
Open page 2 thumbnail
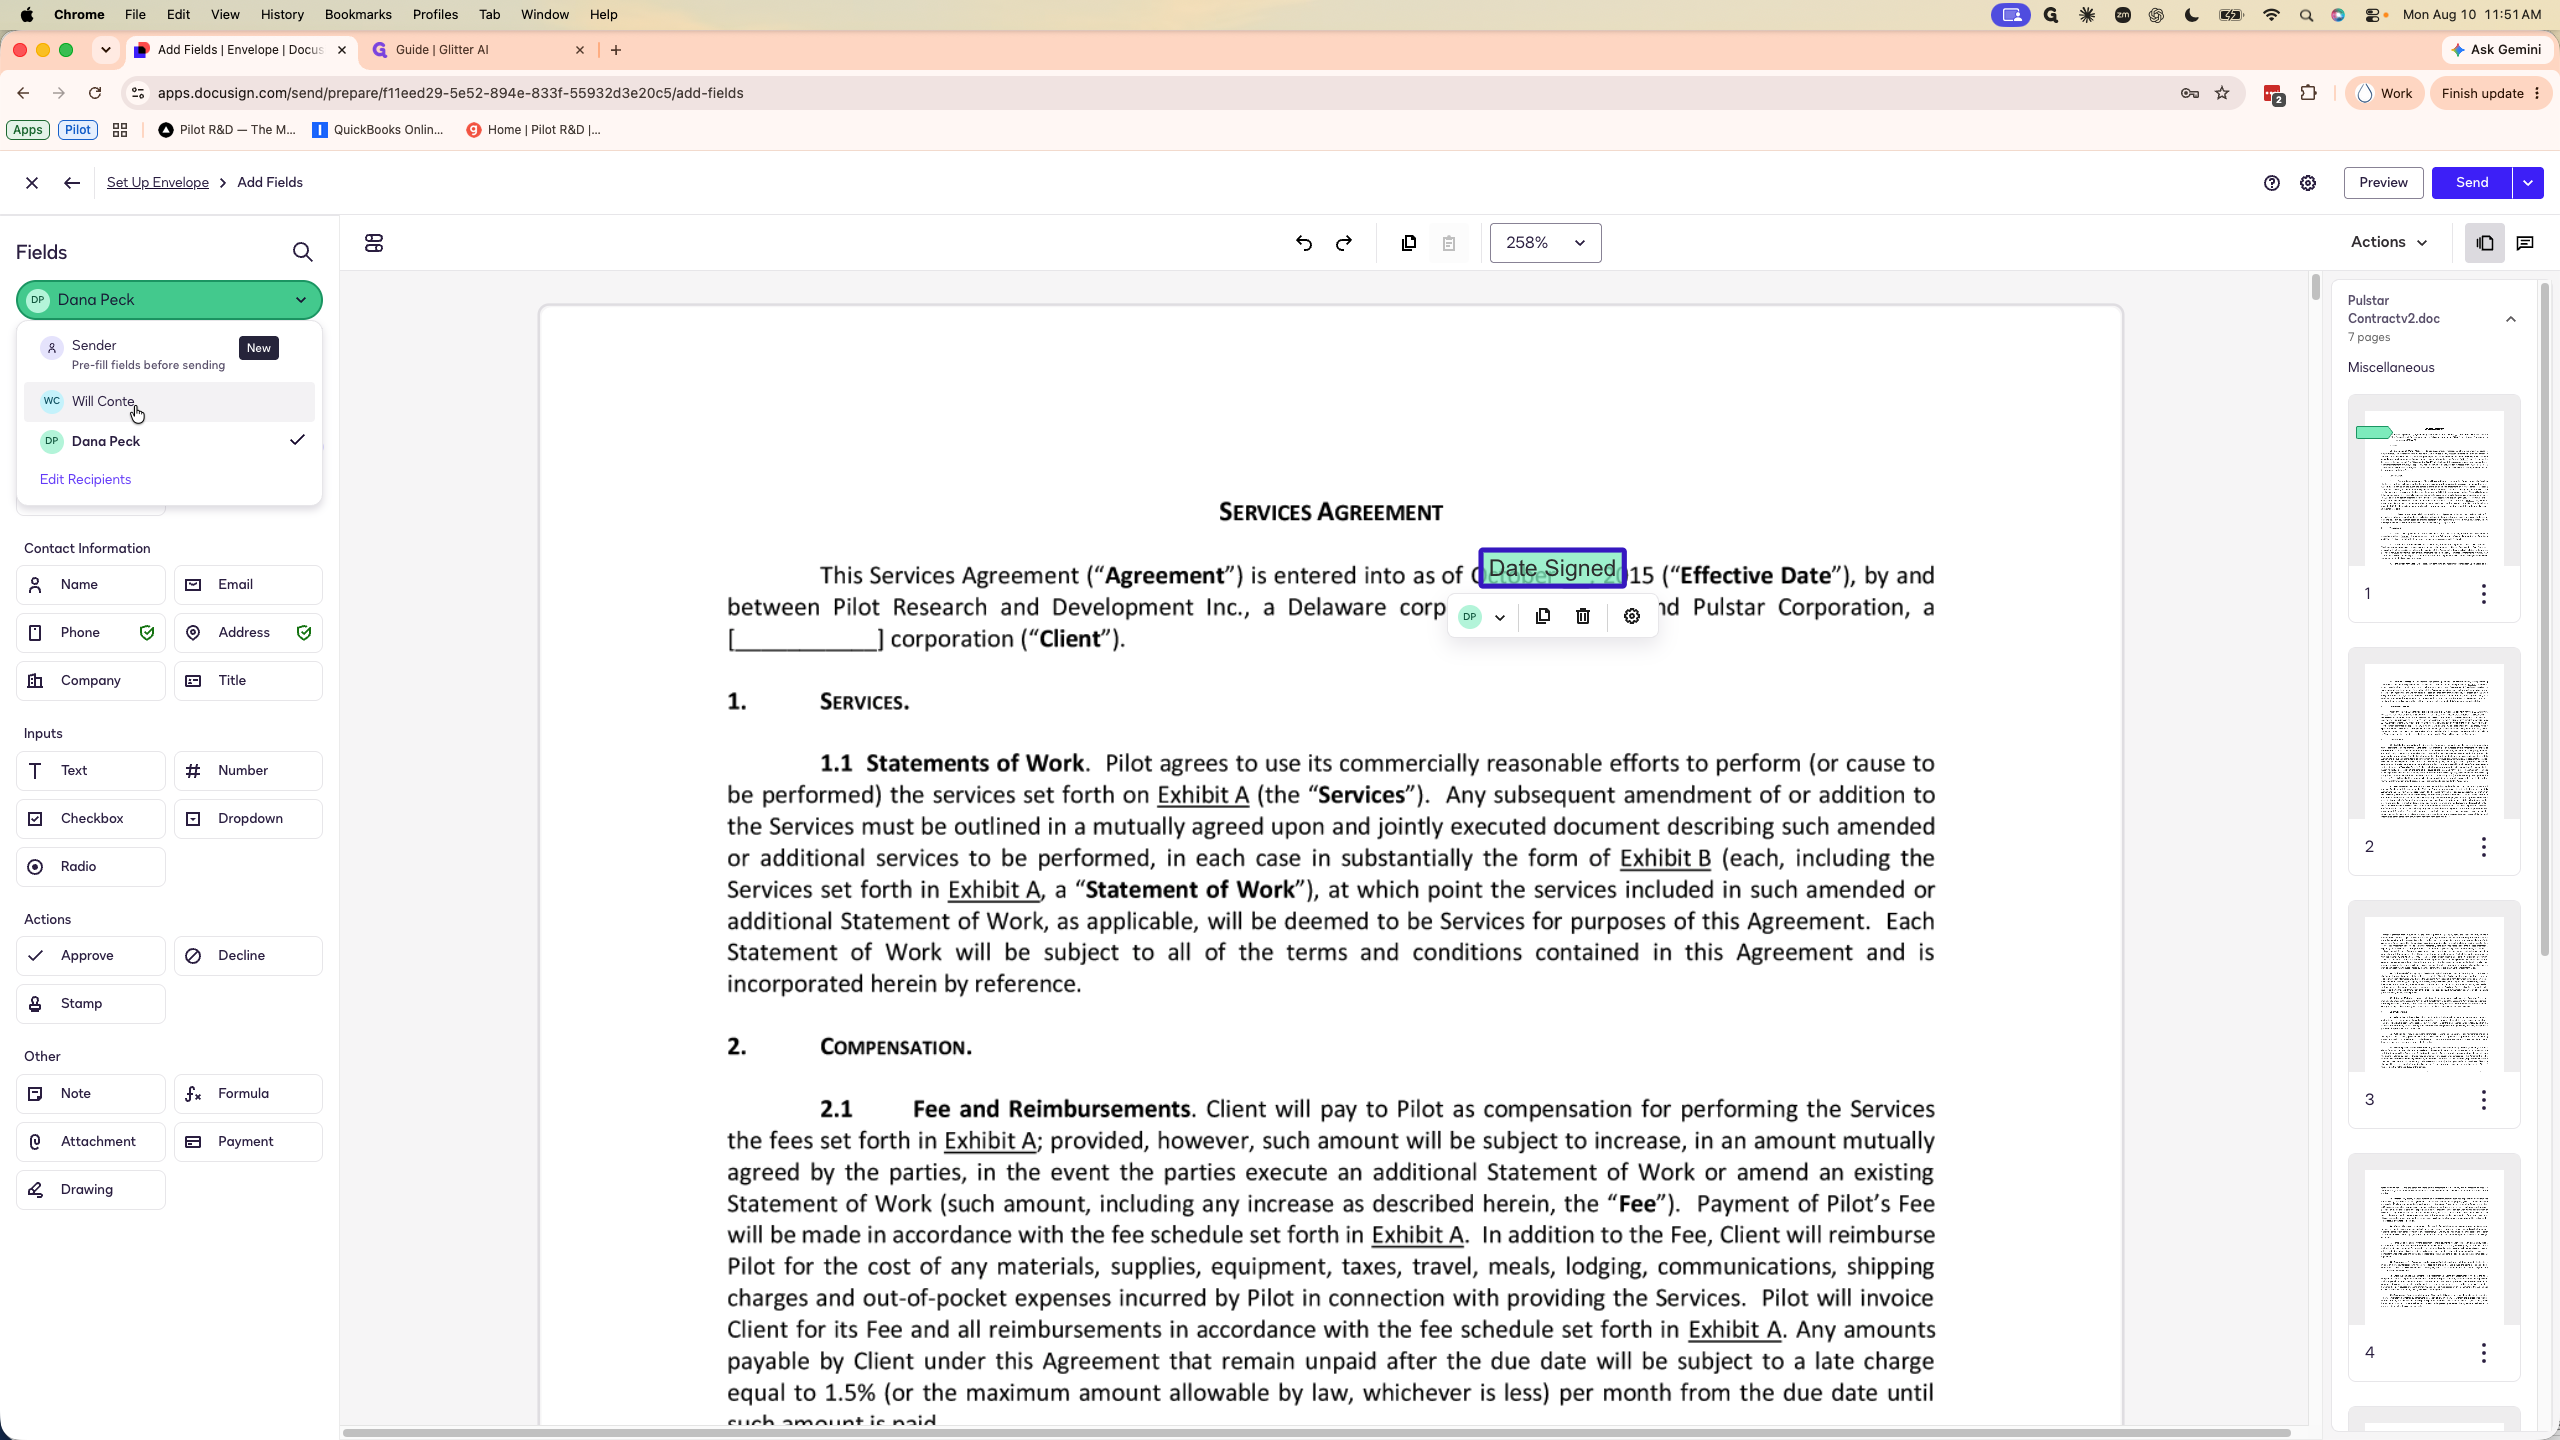pos(2434,742)
